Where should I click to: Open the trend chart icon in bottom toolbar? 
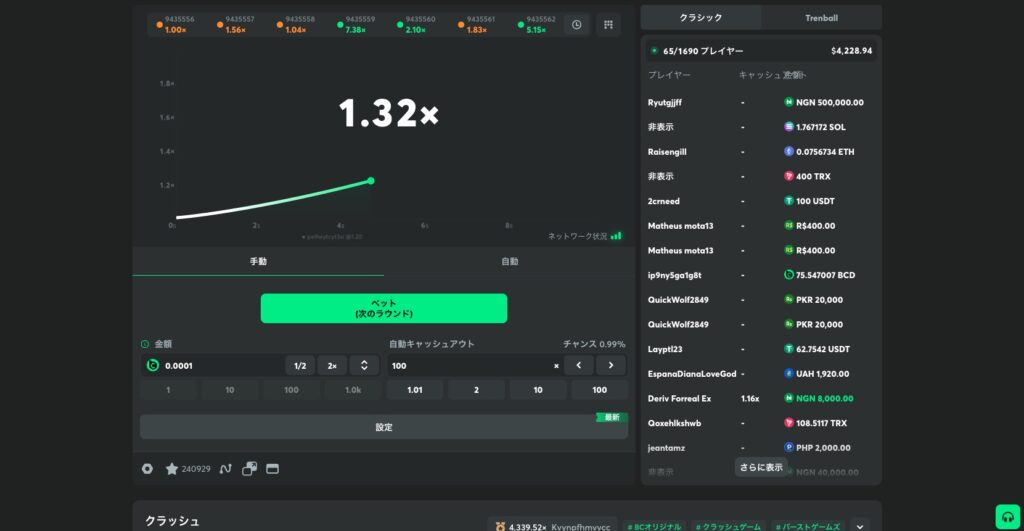(225, 469)
